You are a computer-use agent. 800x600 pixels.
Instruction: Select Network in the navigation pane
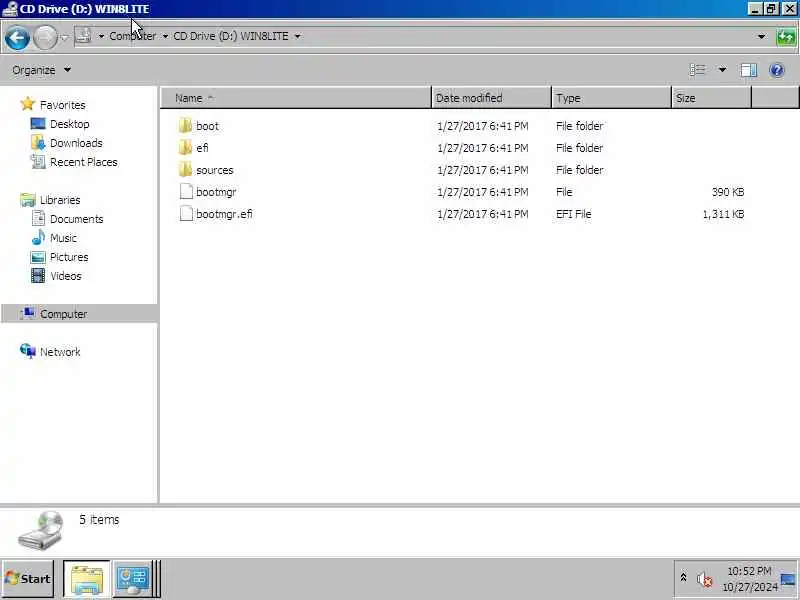tap(60, 352)
